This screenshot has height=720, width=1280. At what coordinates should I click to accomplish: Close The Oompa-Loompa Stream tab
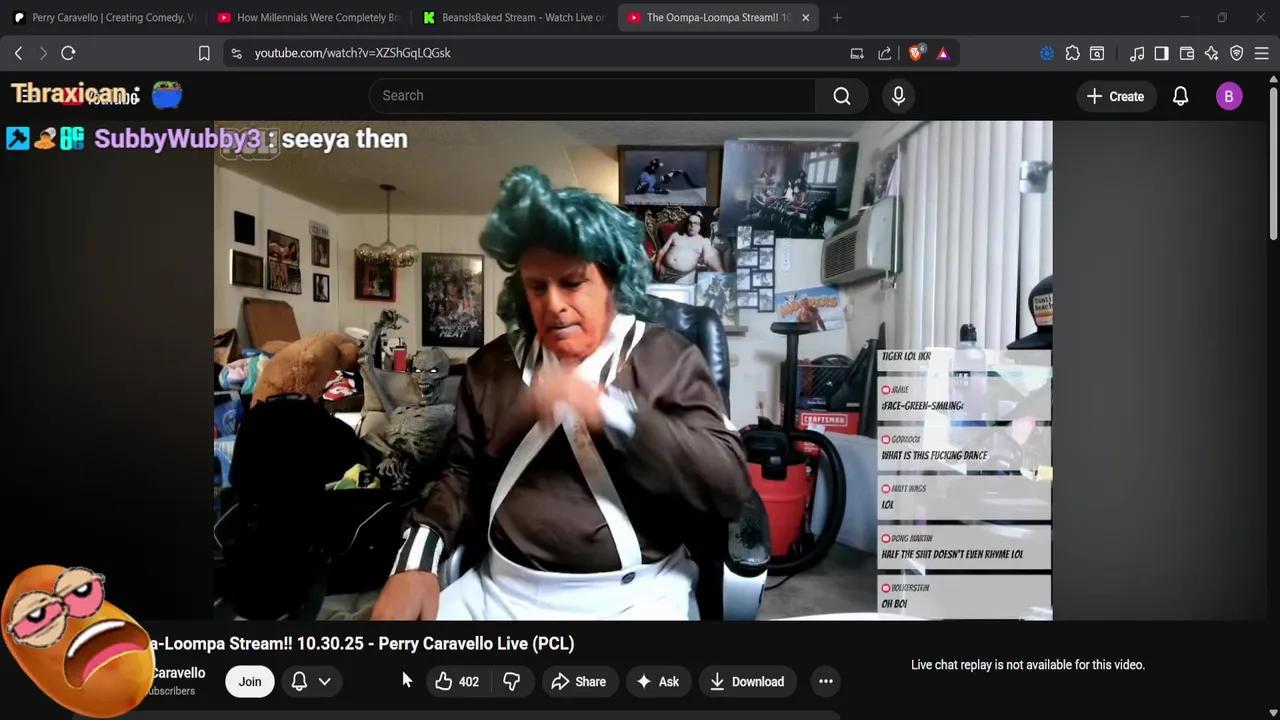(805, 17)
